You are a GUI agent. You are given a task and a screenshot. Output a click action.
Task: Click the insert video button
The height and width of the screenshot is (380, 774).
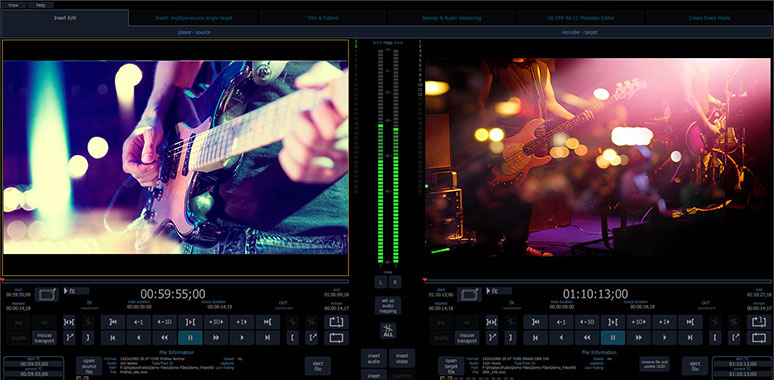tap(402, 358)
